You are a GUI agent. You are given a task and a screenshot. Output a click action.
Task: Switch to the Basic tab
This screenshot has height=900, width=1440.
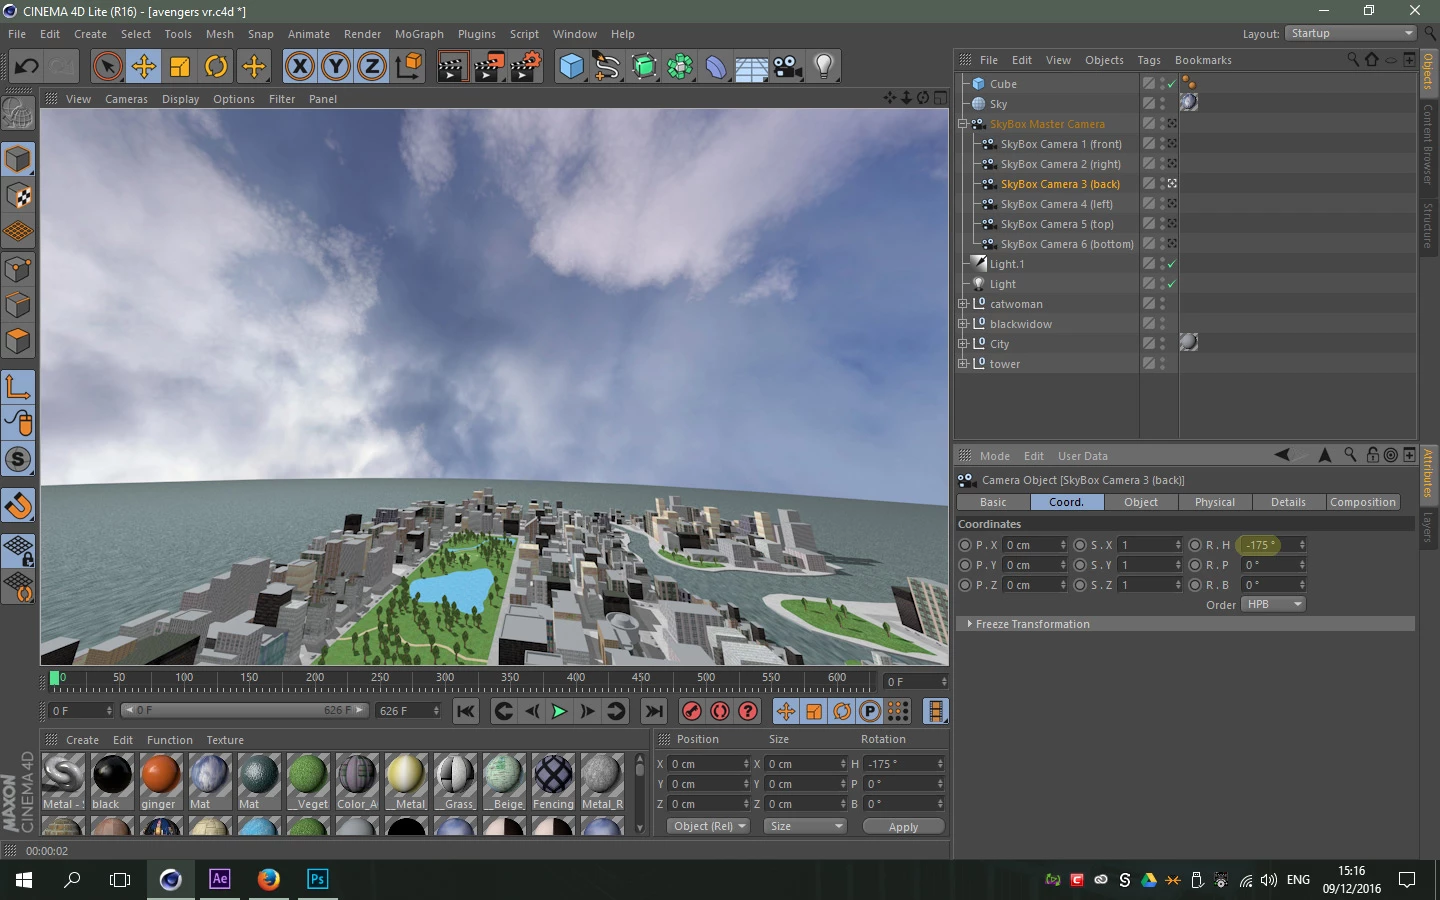pyautogui.click(x=993, y=502)
